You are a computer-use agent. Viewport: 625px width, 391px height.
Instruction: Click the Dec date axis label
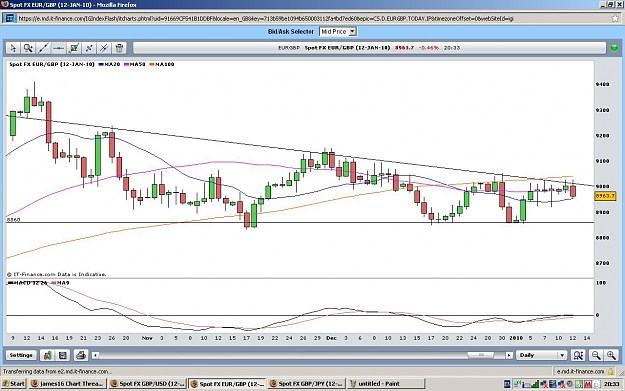click(331, 338)
